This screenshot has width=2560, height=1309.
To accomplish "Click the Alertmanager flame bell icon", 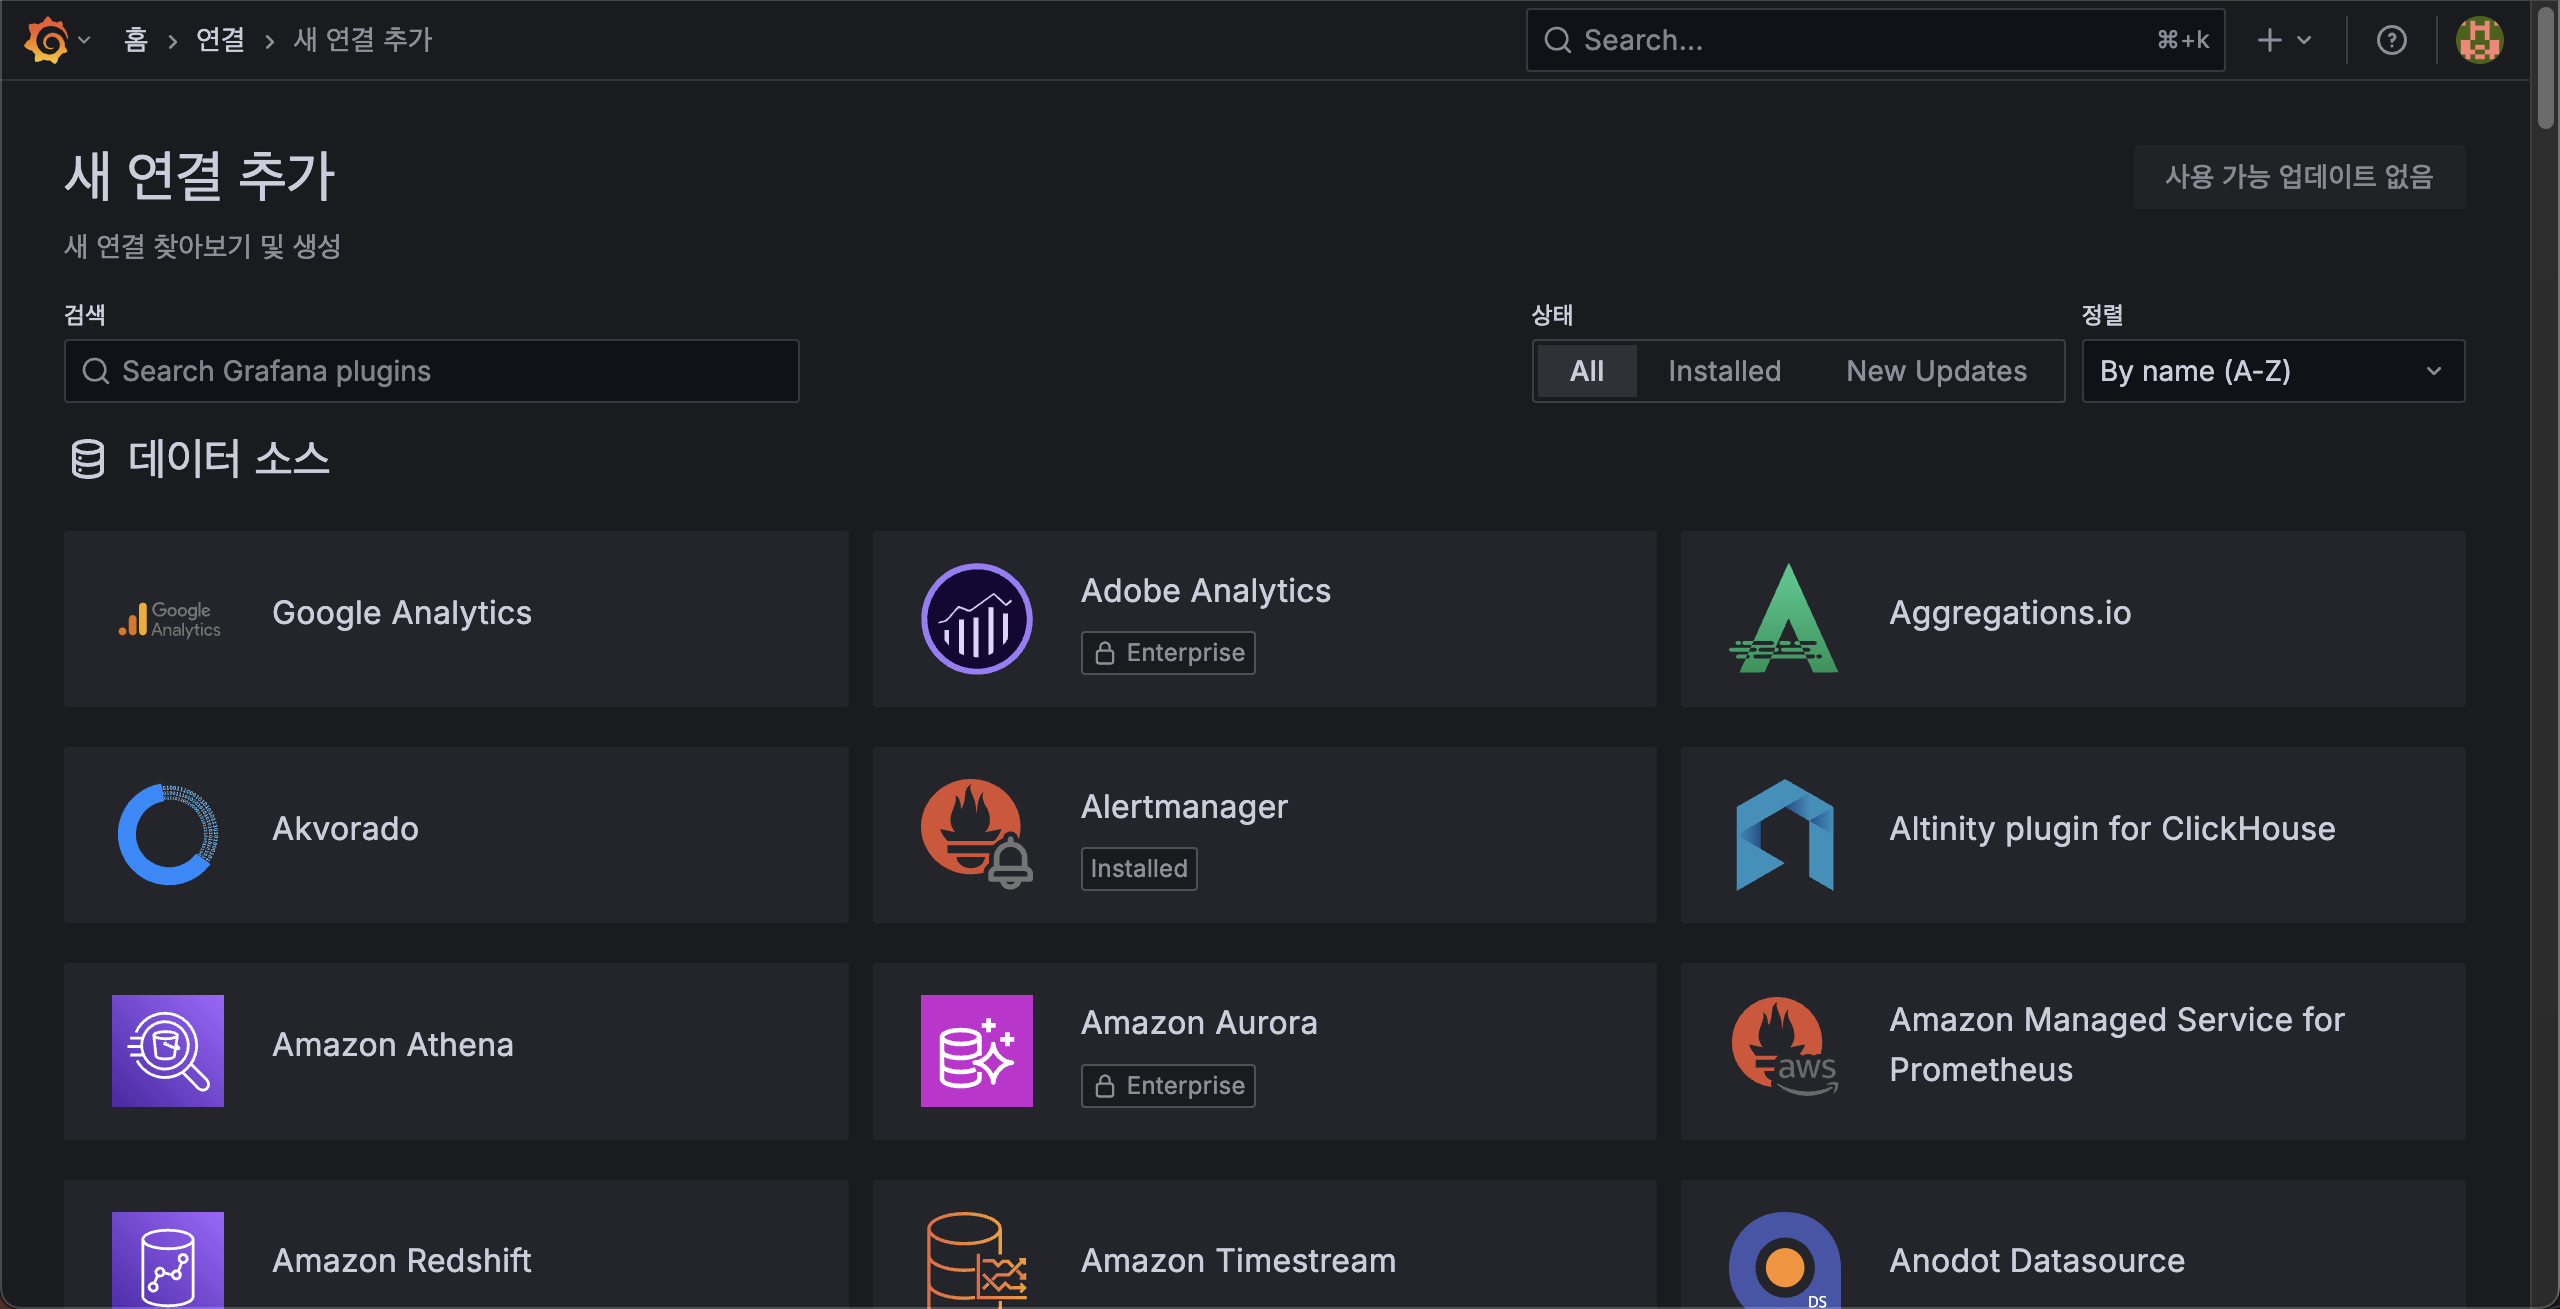I will click(976, 835).
